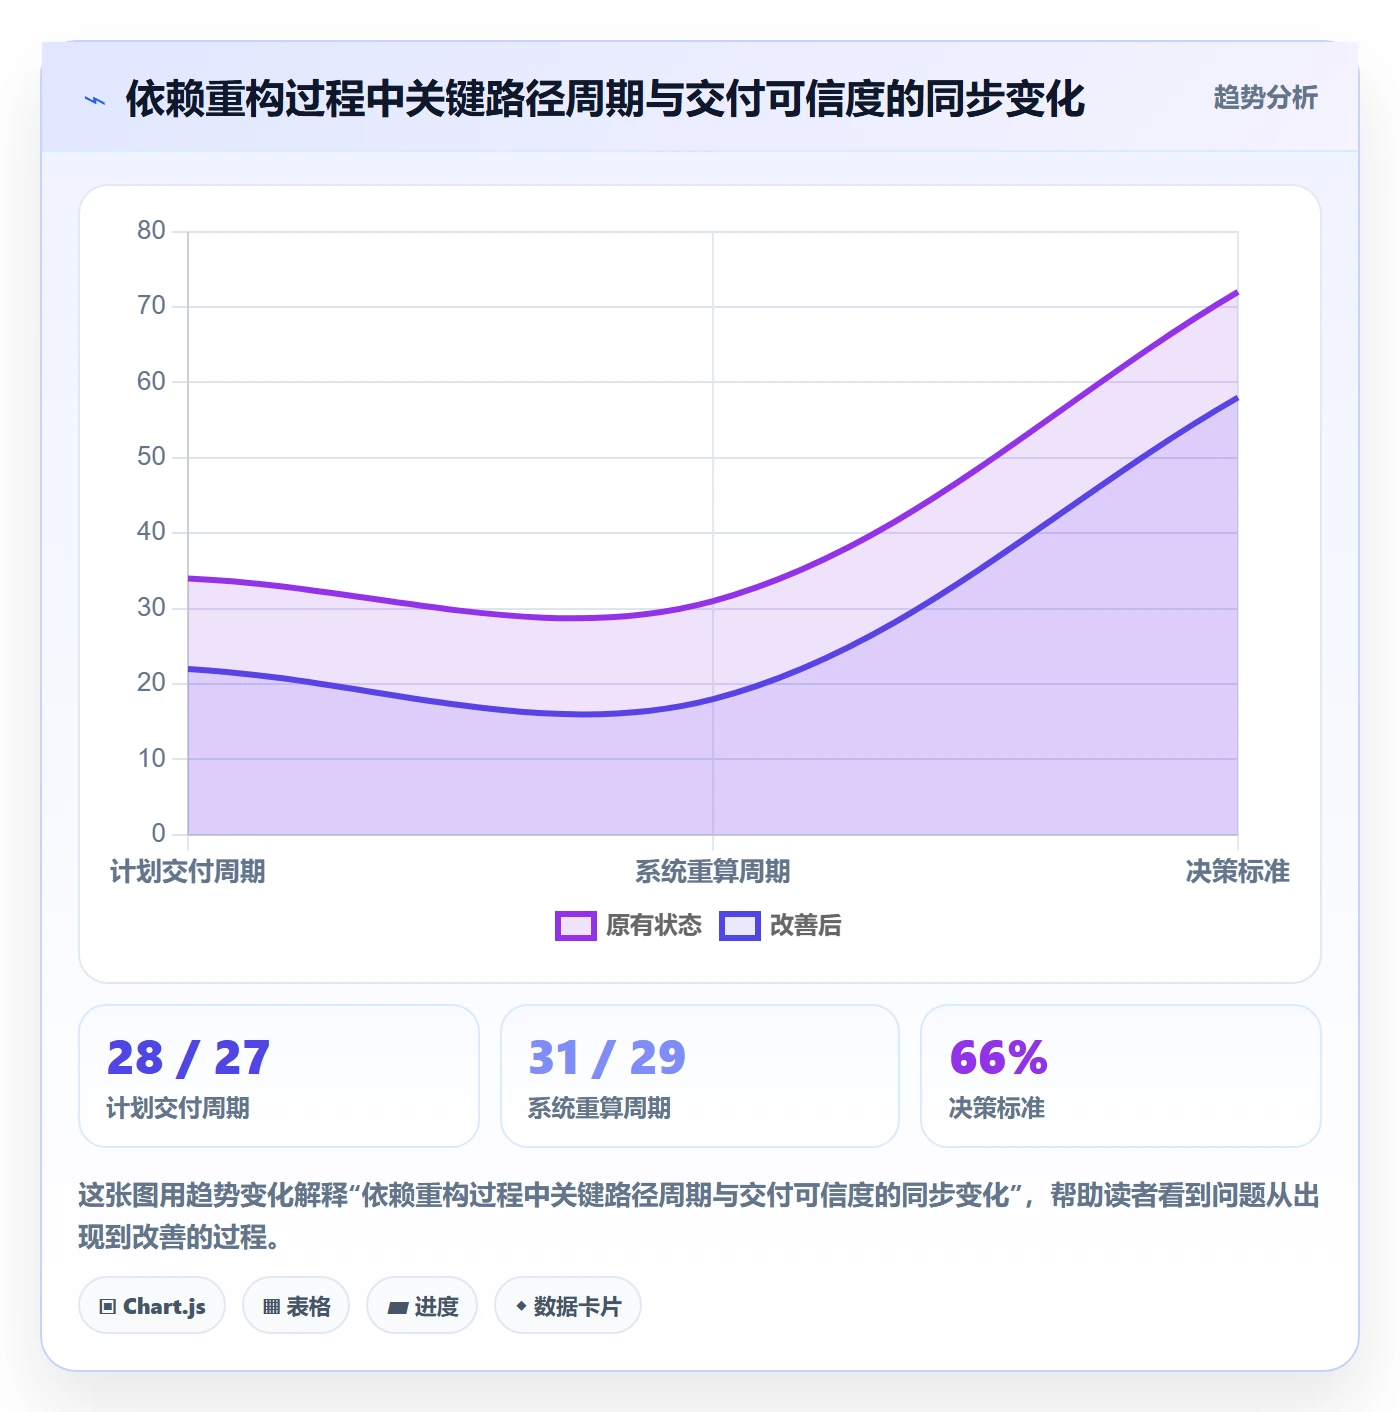Open the 28 / 27 计划交付周期 card
The height and width of the screenshot is (1412, 1400).
pos(279,1076)
